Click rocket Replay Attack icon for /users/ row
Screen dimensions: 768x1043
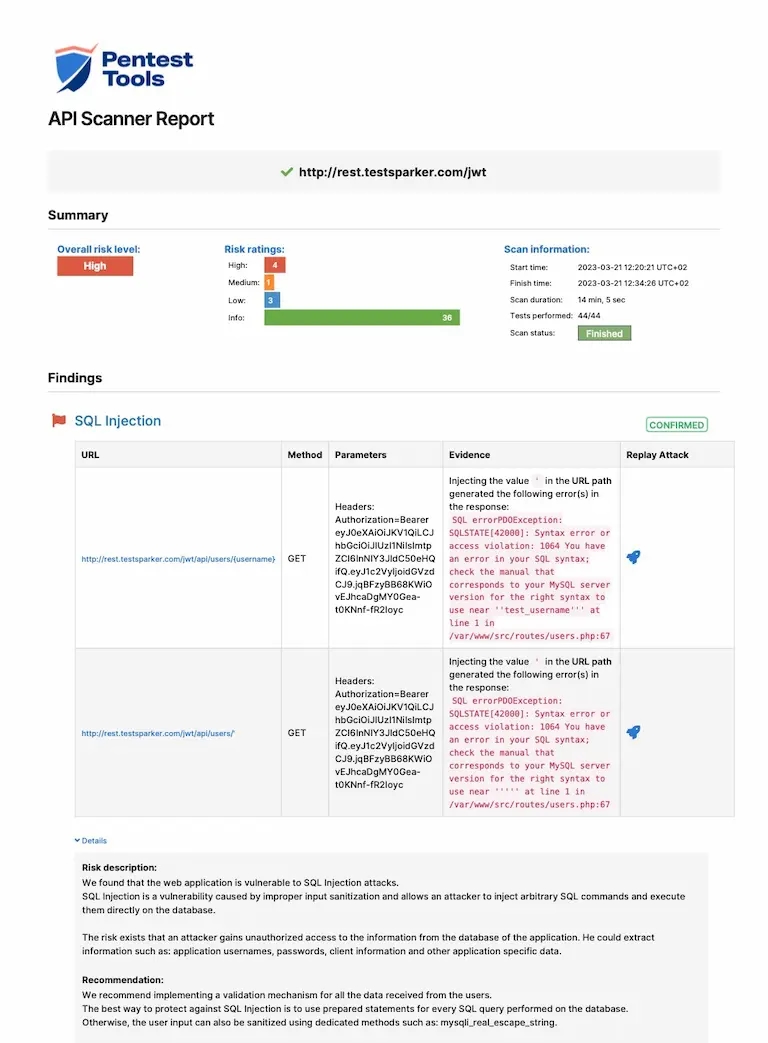[633, 732]
